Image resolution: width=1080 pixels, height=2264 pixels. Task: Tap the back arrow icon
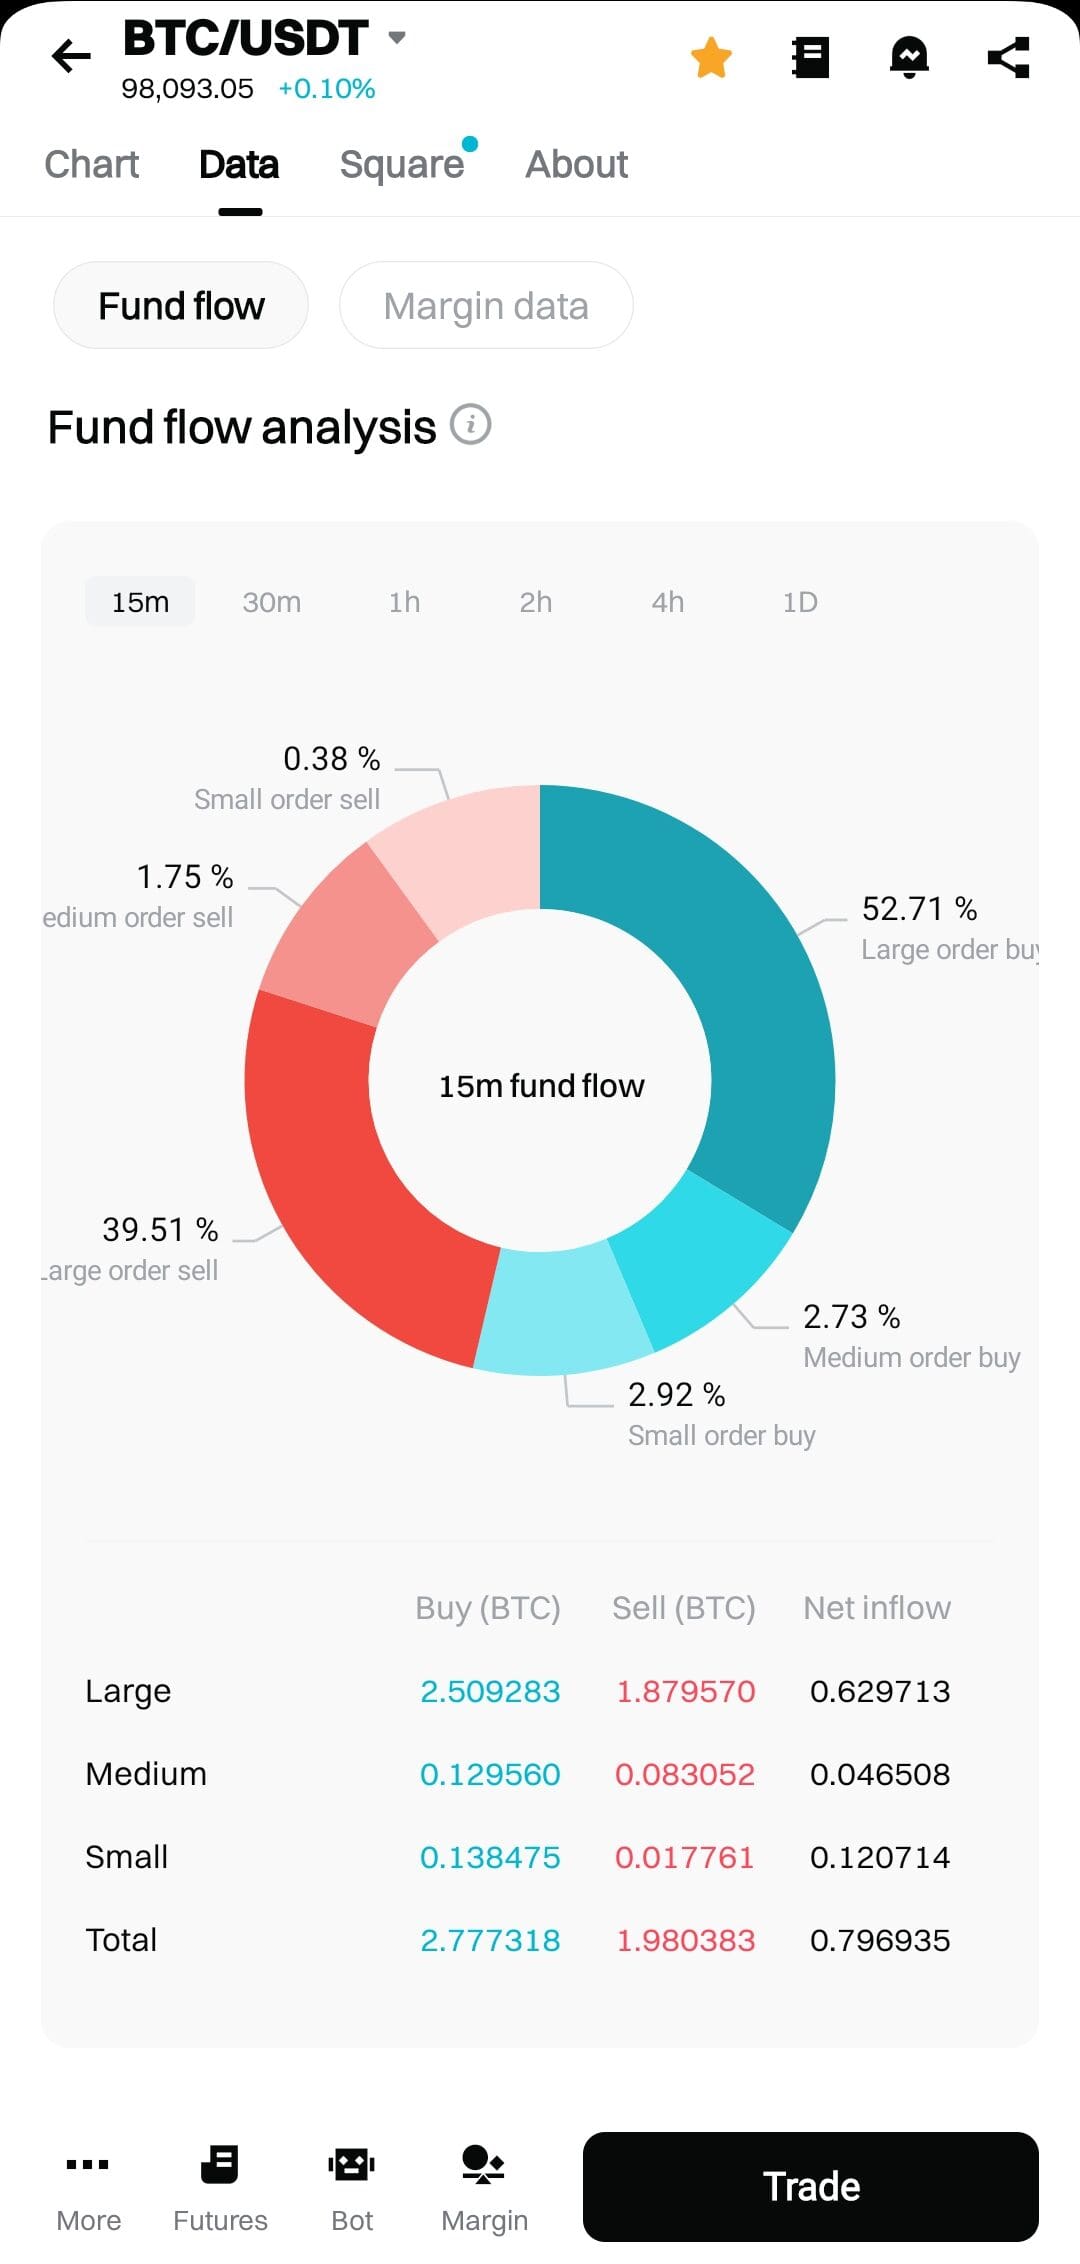click(x=71, y=56)
